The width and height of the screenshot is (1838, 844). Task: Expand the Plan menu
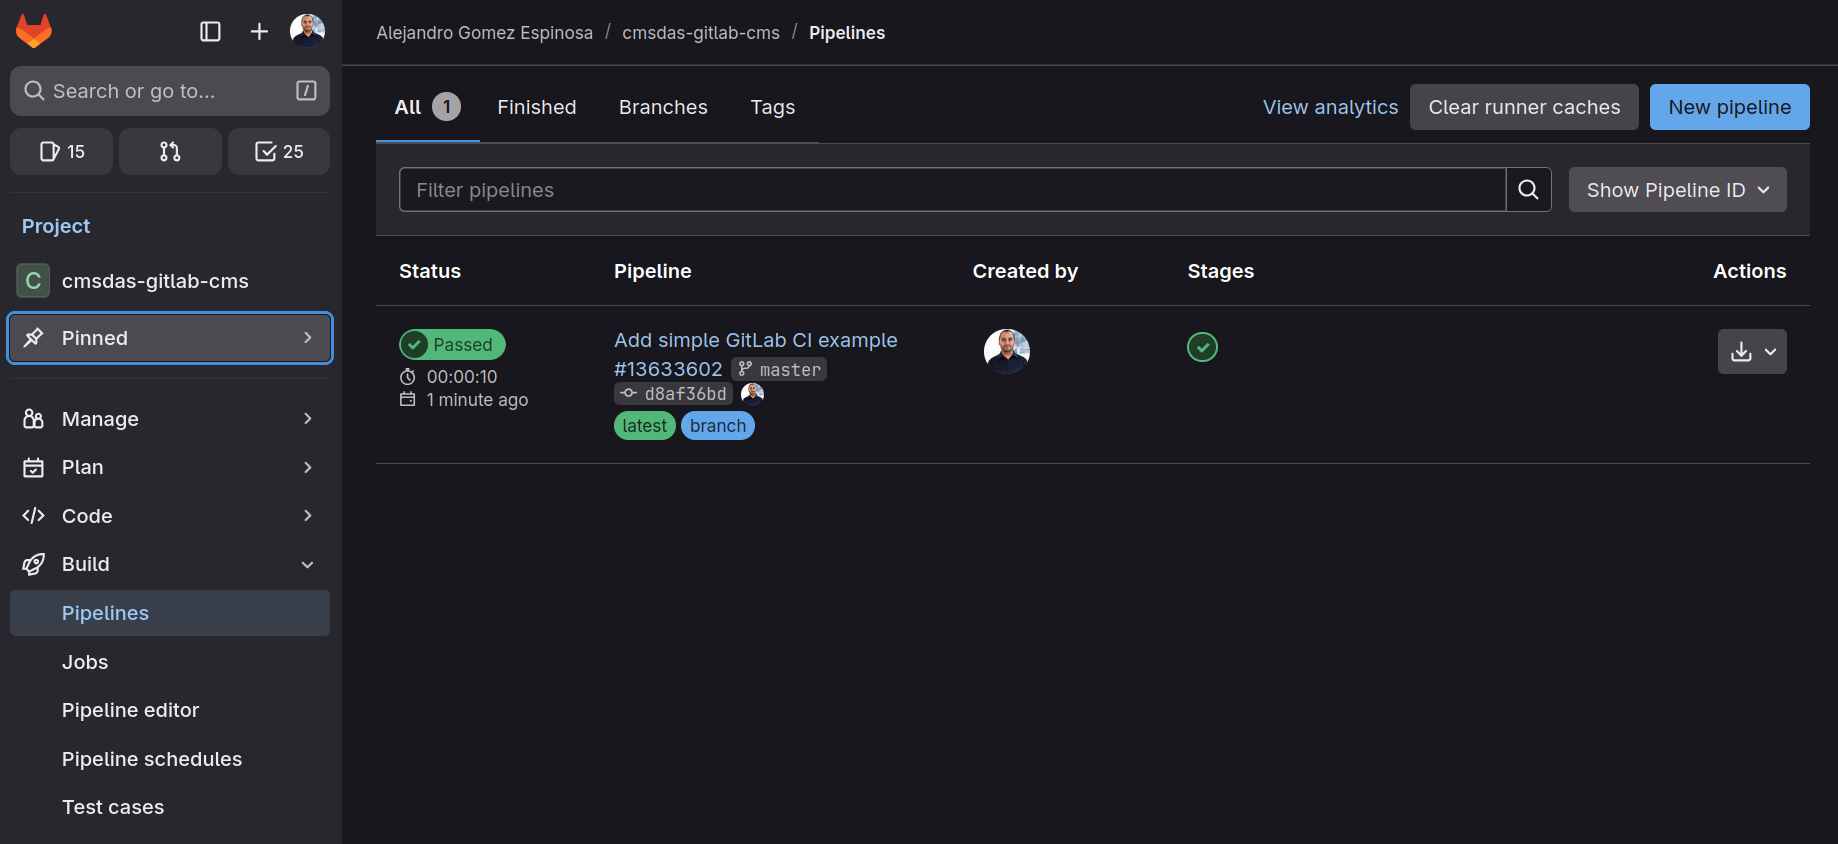pyautogui.click(x=170, y=467)
